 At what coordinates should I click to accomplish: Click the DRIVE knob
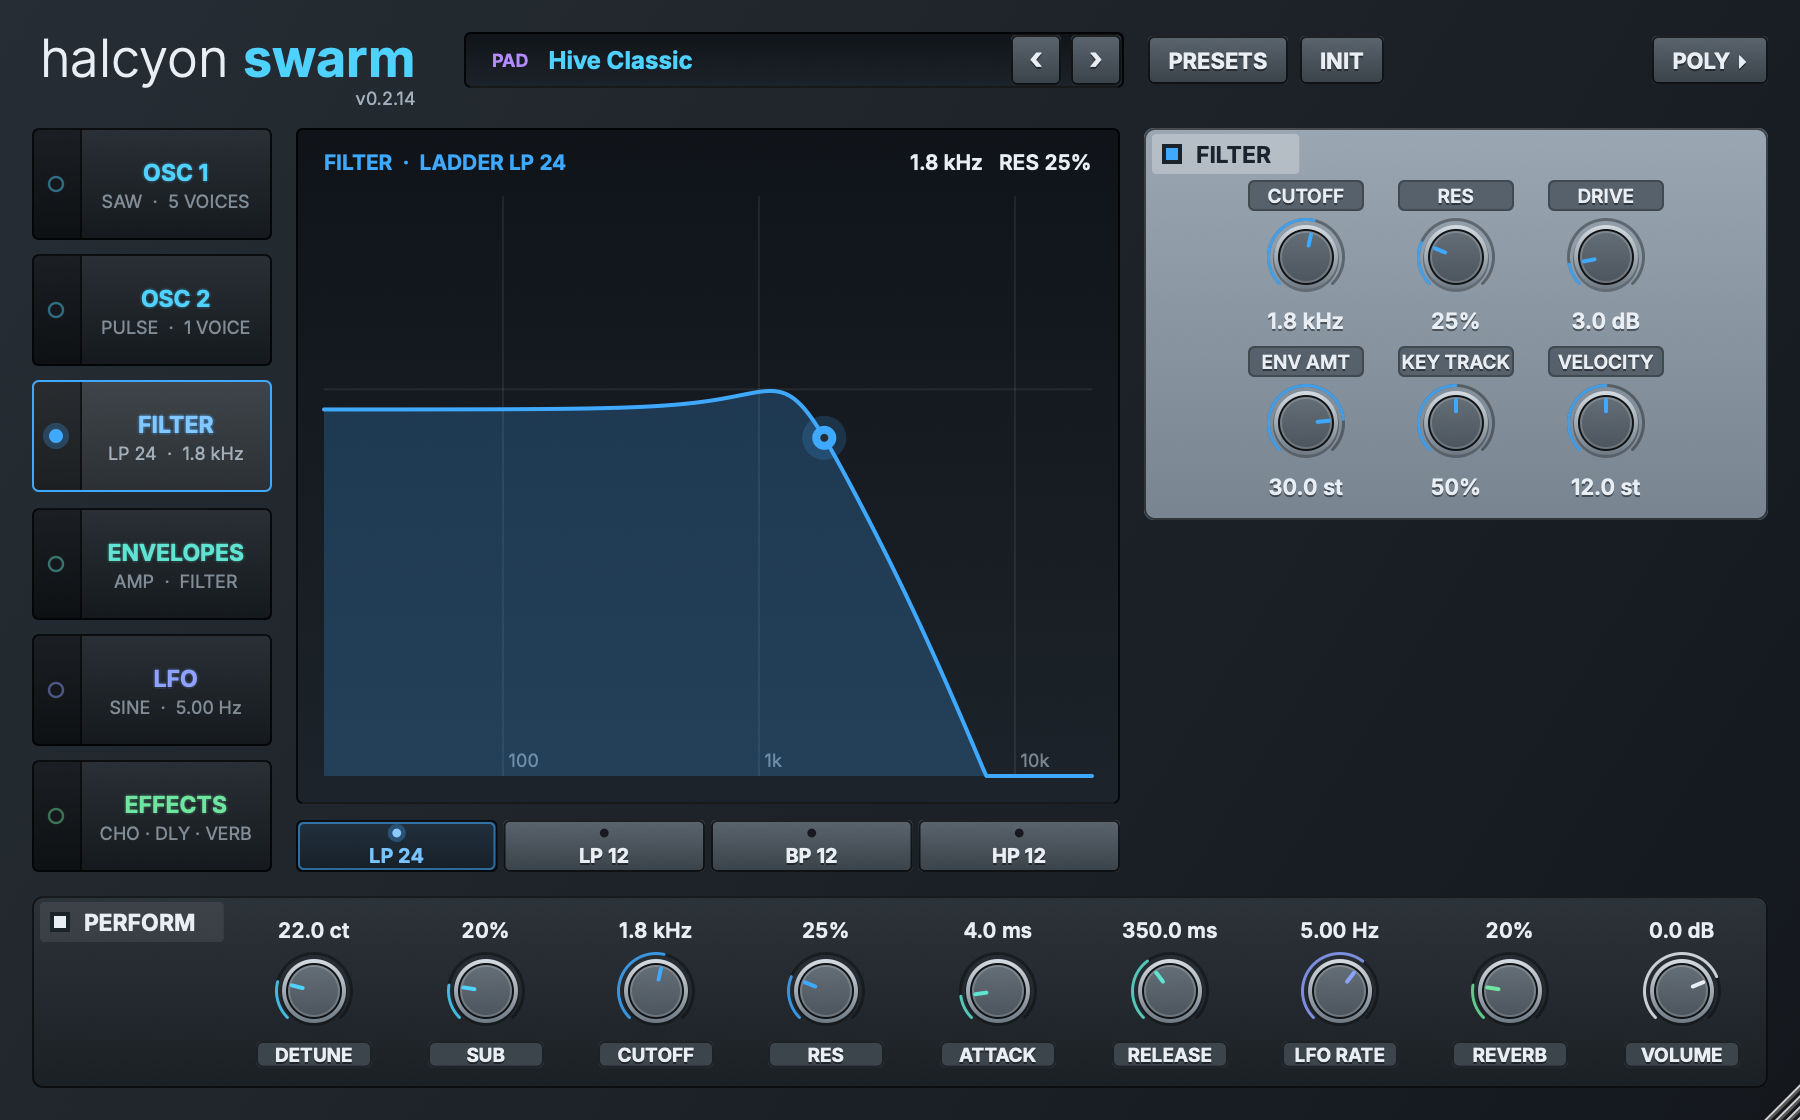pyautogui.click(x=1606, y=257)
